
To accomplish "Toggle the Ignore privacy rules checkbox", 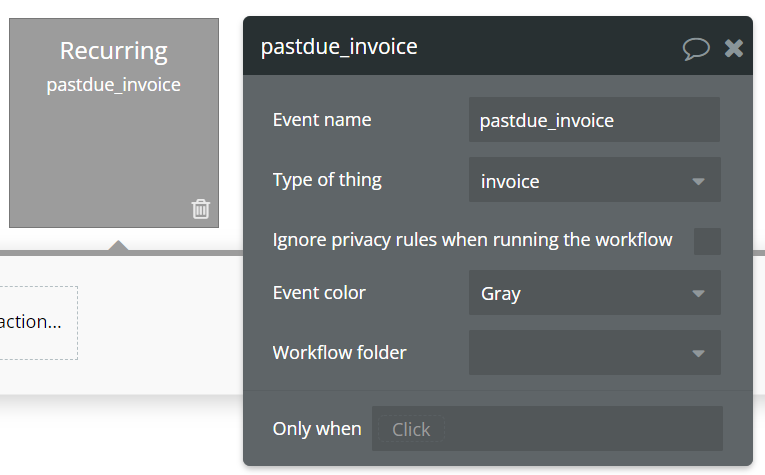I will coord(707,241).
